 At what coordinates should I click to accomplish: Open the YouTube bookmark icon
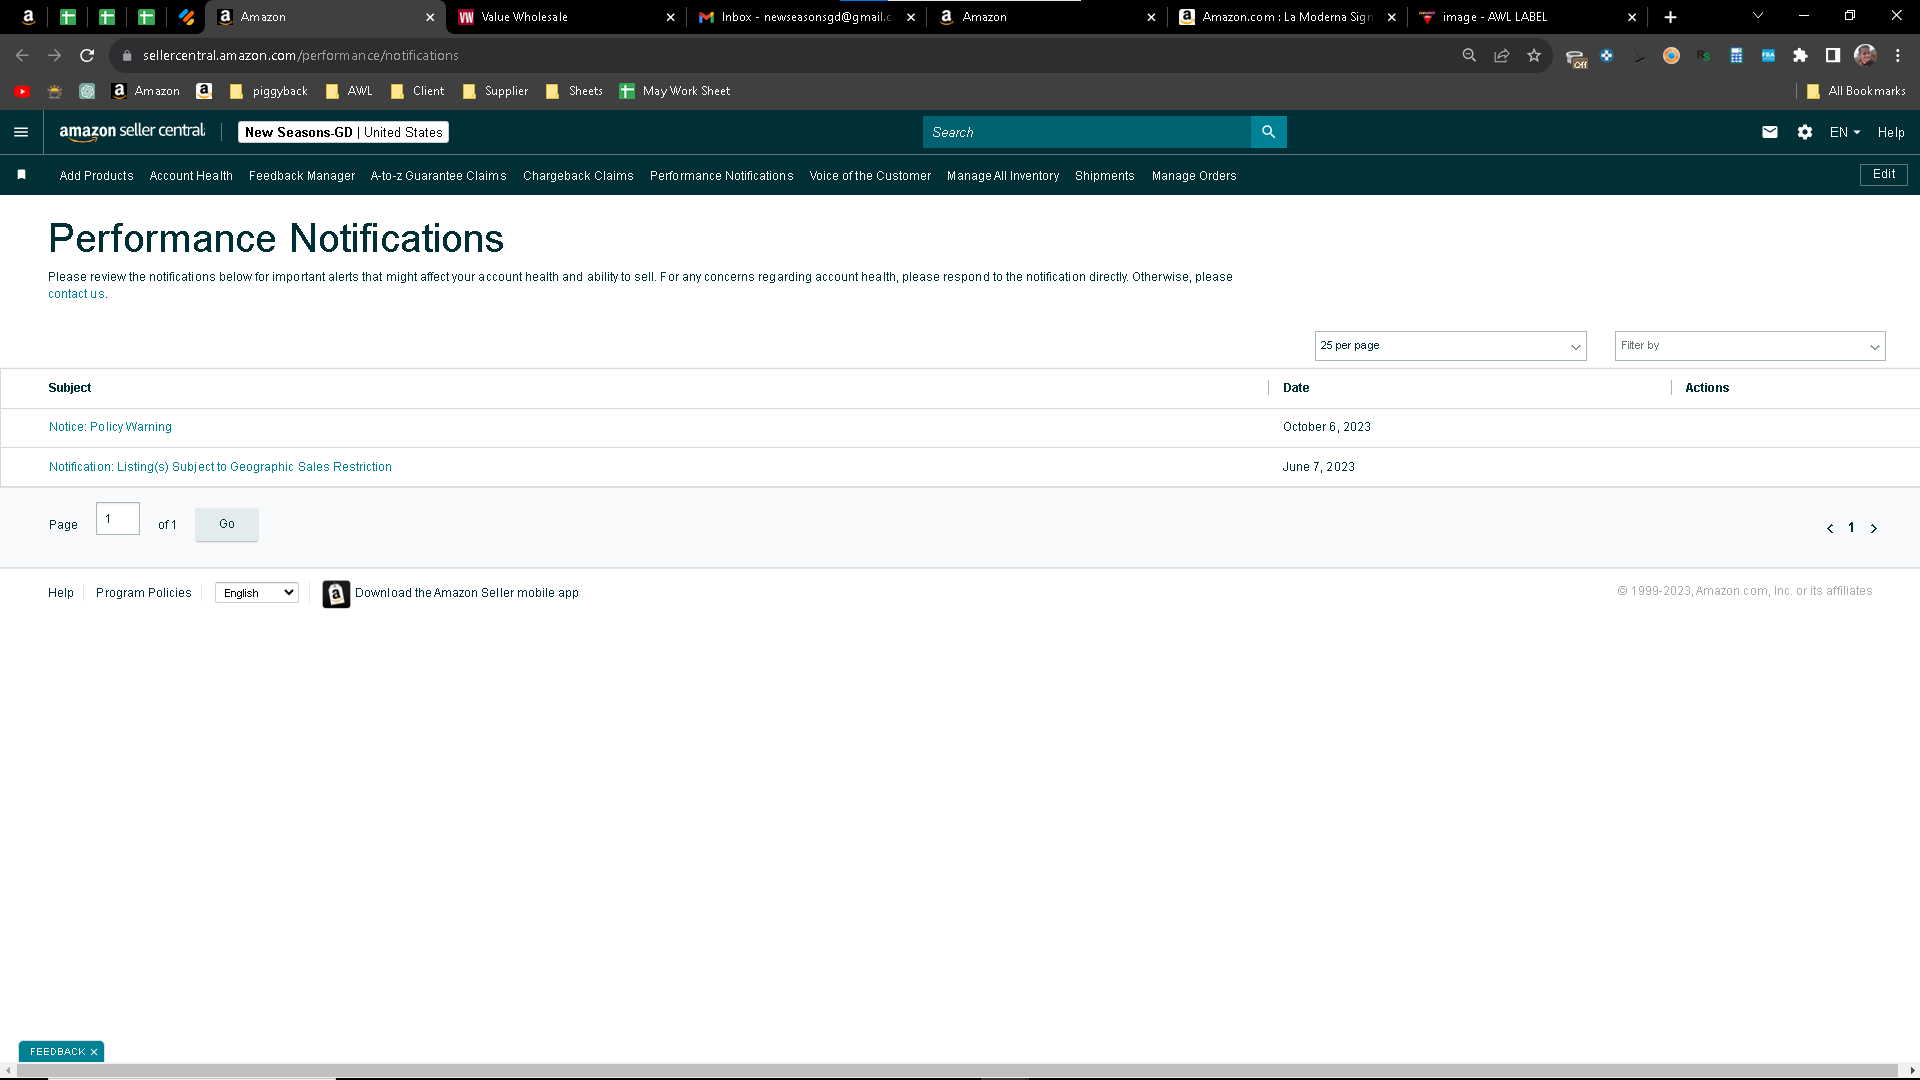click(22, 91)
